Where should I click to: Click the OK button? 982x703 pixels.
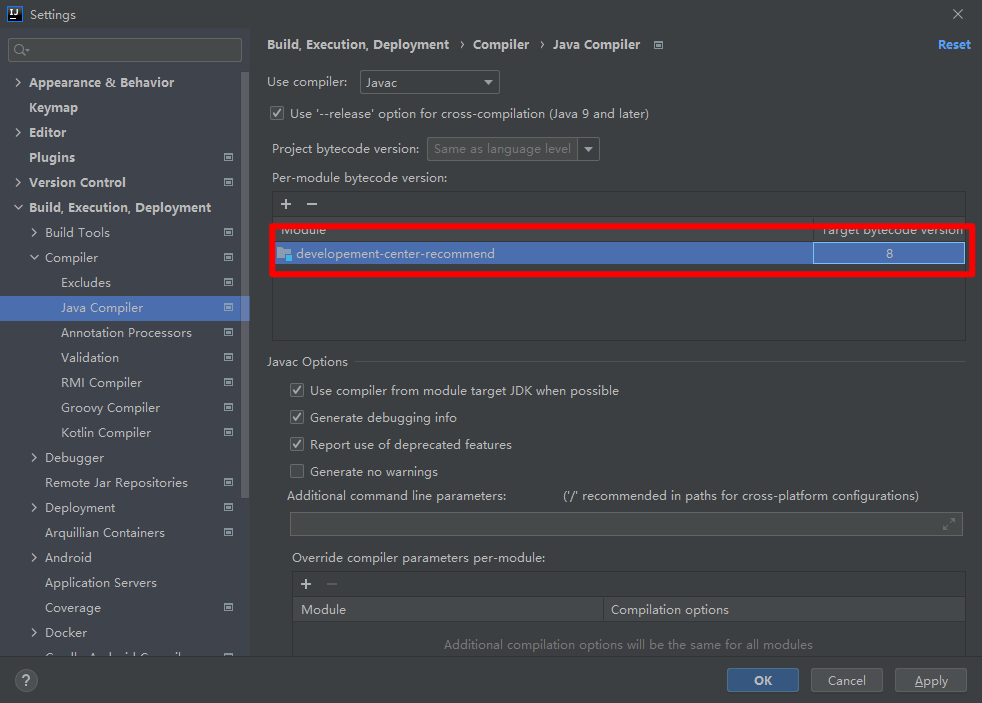[763, 680]
